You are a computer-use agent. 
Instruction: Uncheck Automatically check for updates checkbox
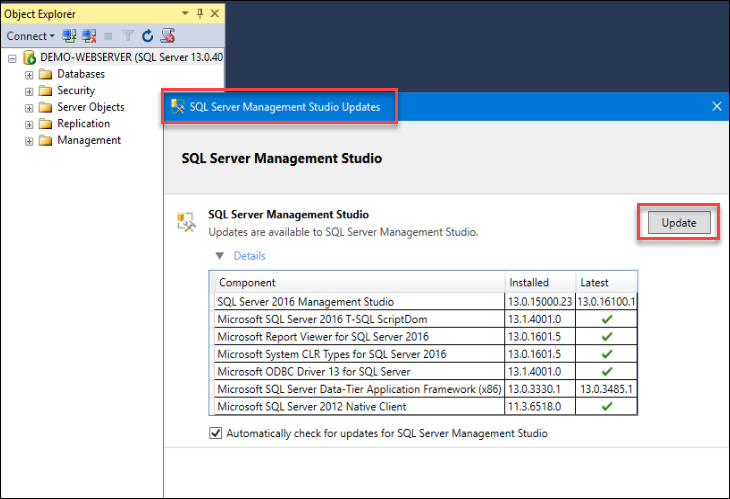click(x=215, y=433)
